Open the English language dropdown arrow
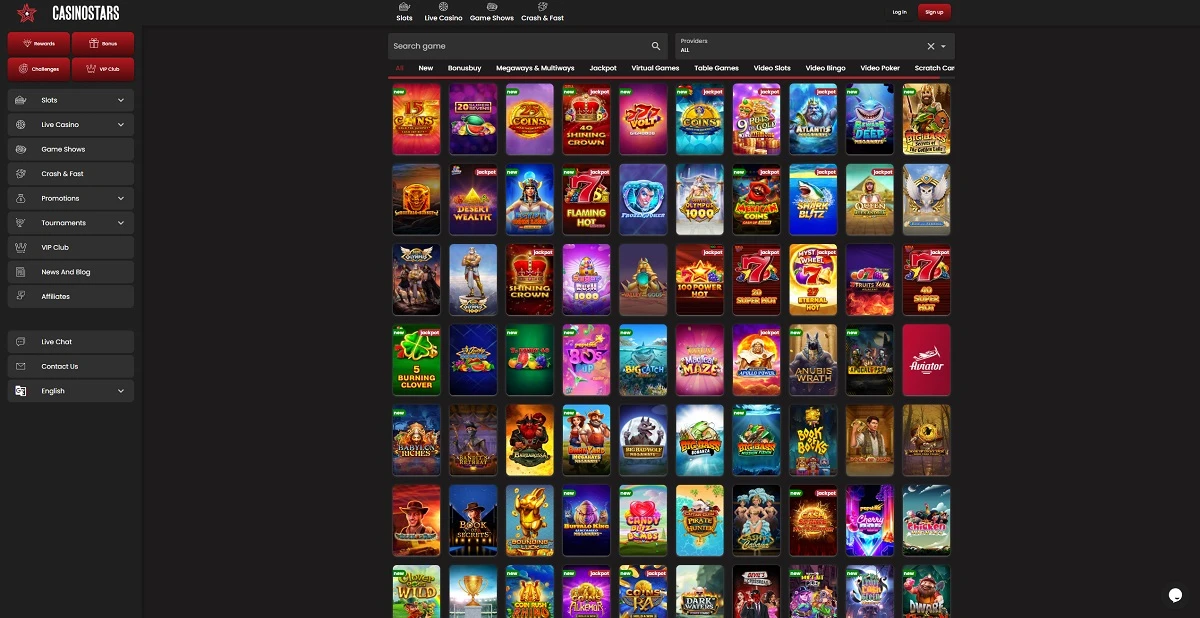This screenshot has width=1200, height=618. [x=121, y=391]
